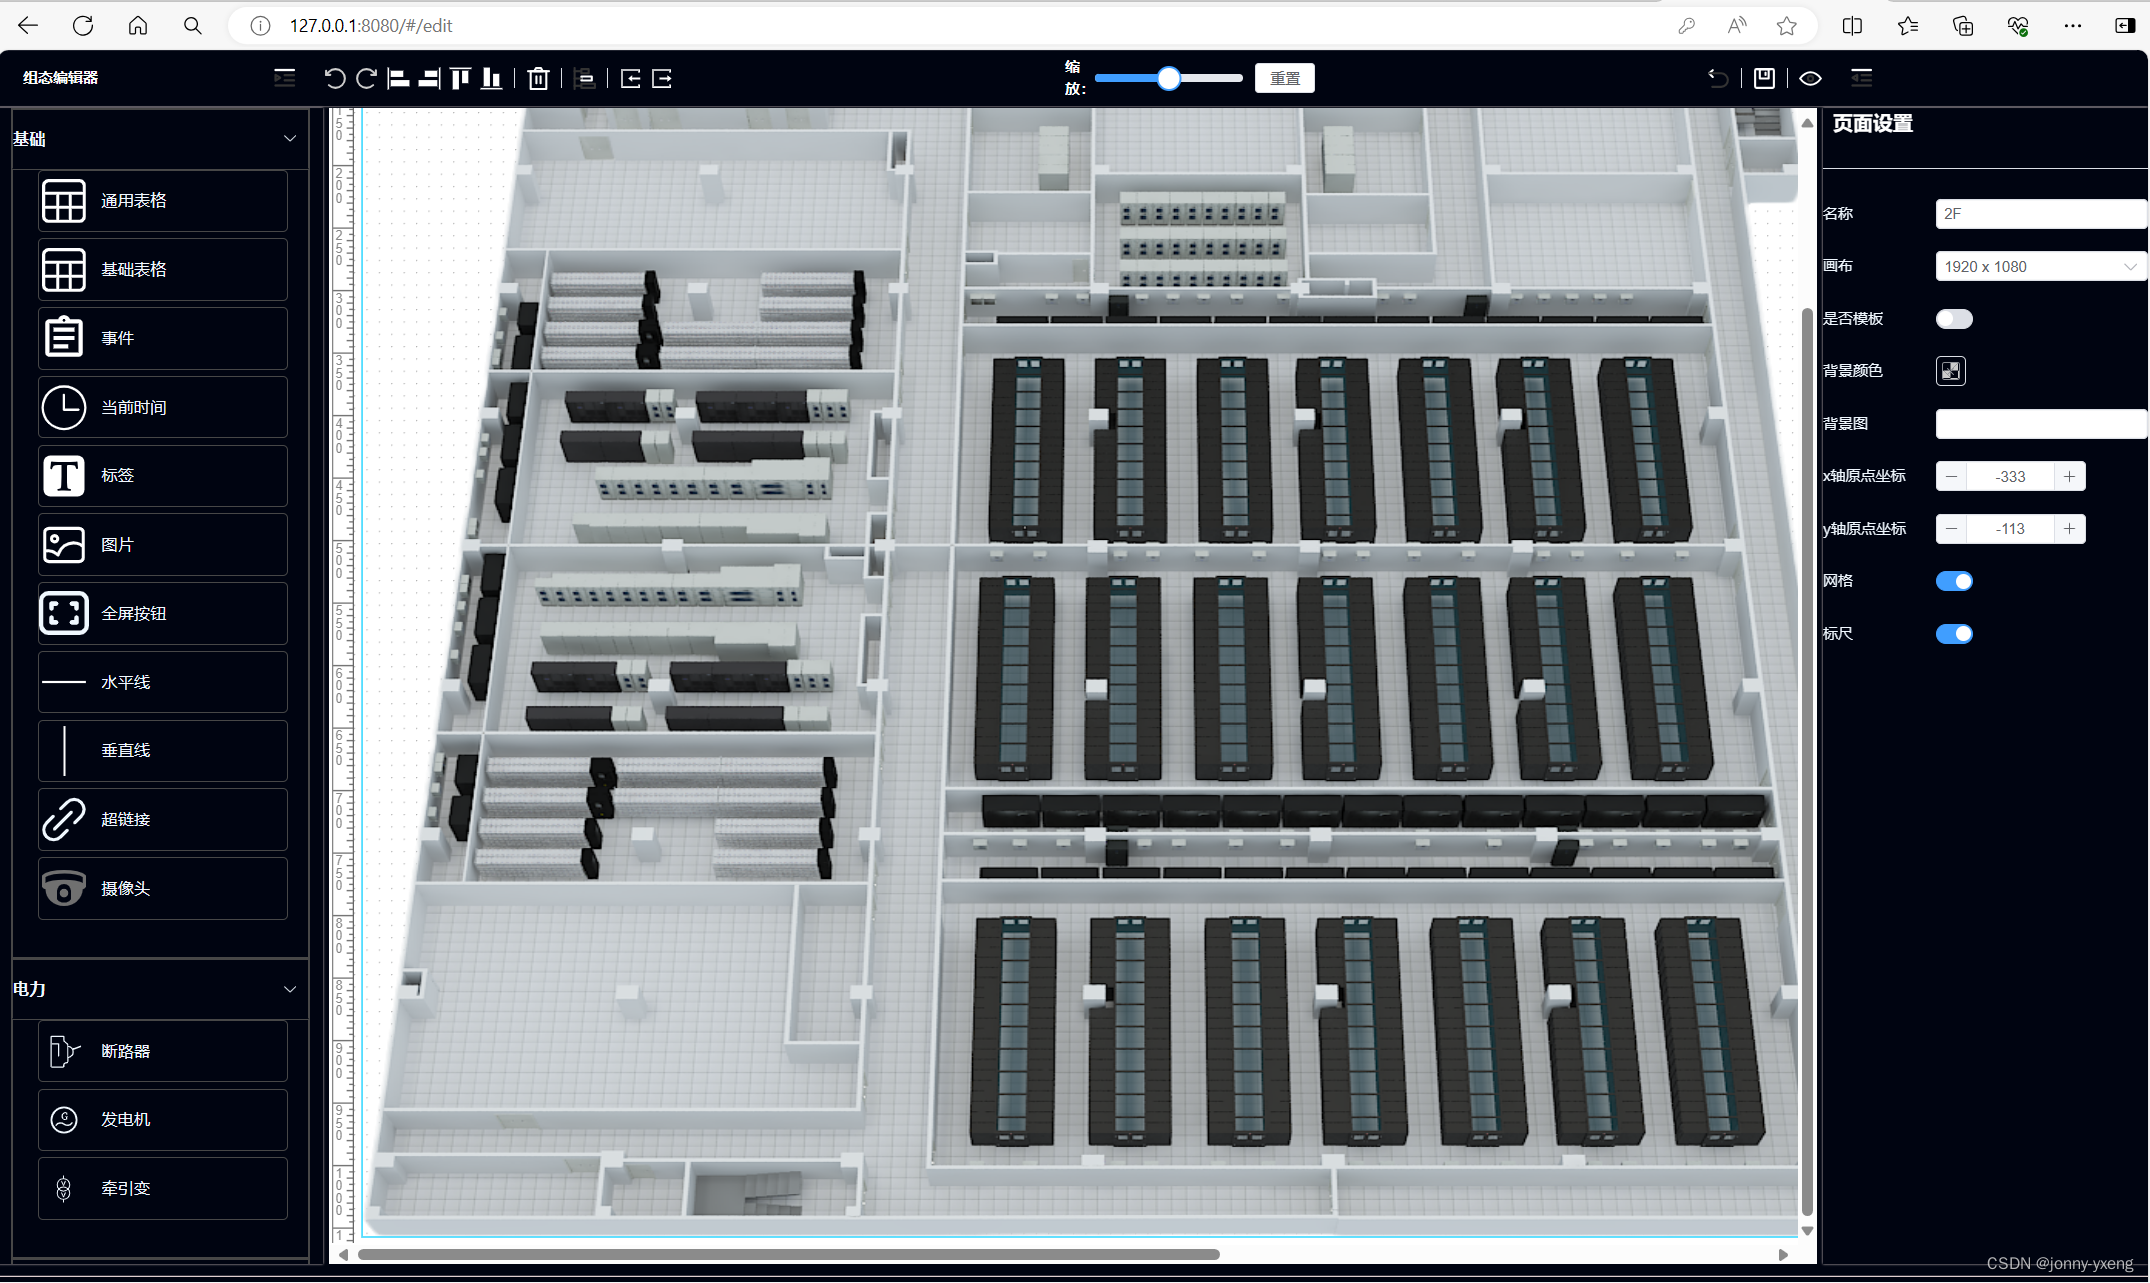Collapse the 基础 component group
Screen dimensions: 2150x1283
pyautogui.click(x=289, y=139)
